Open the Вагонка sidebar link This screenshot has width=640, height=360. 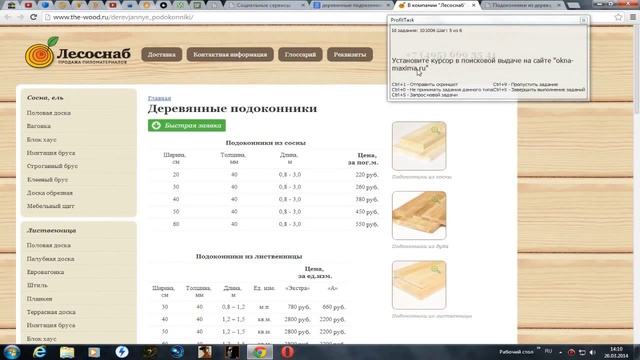pyautogui.click(x=39, y=126)
